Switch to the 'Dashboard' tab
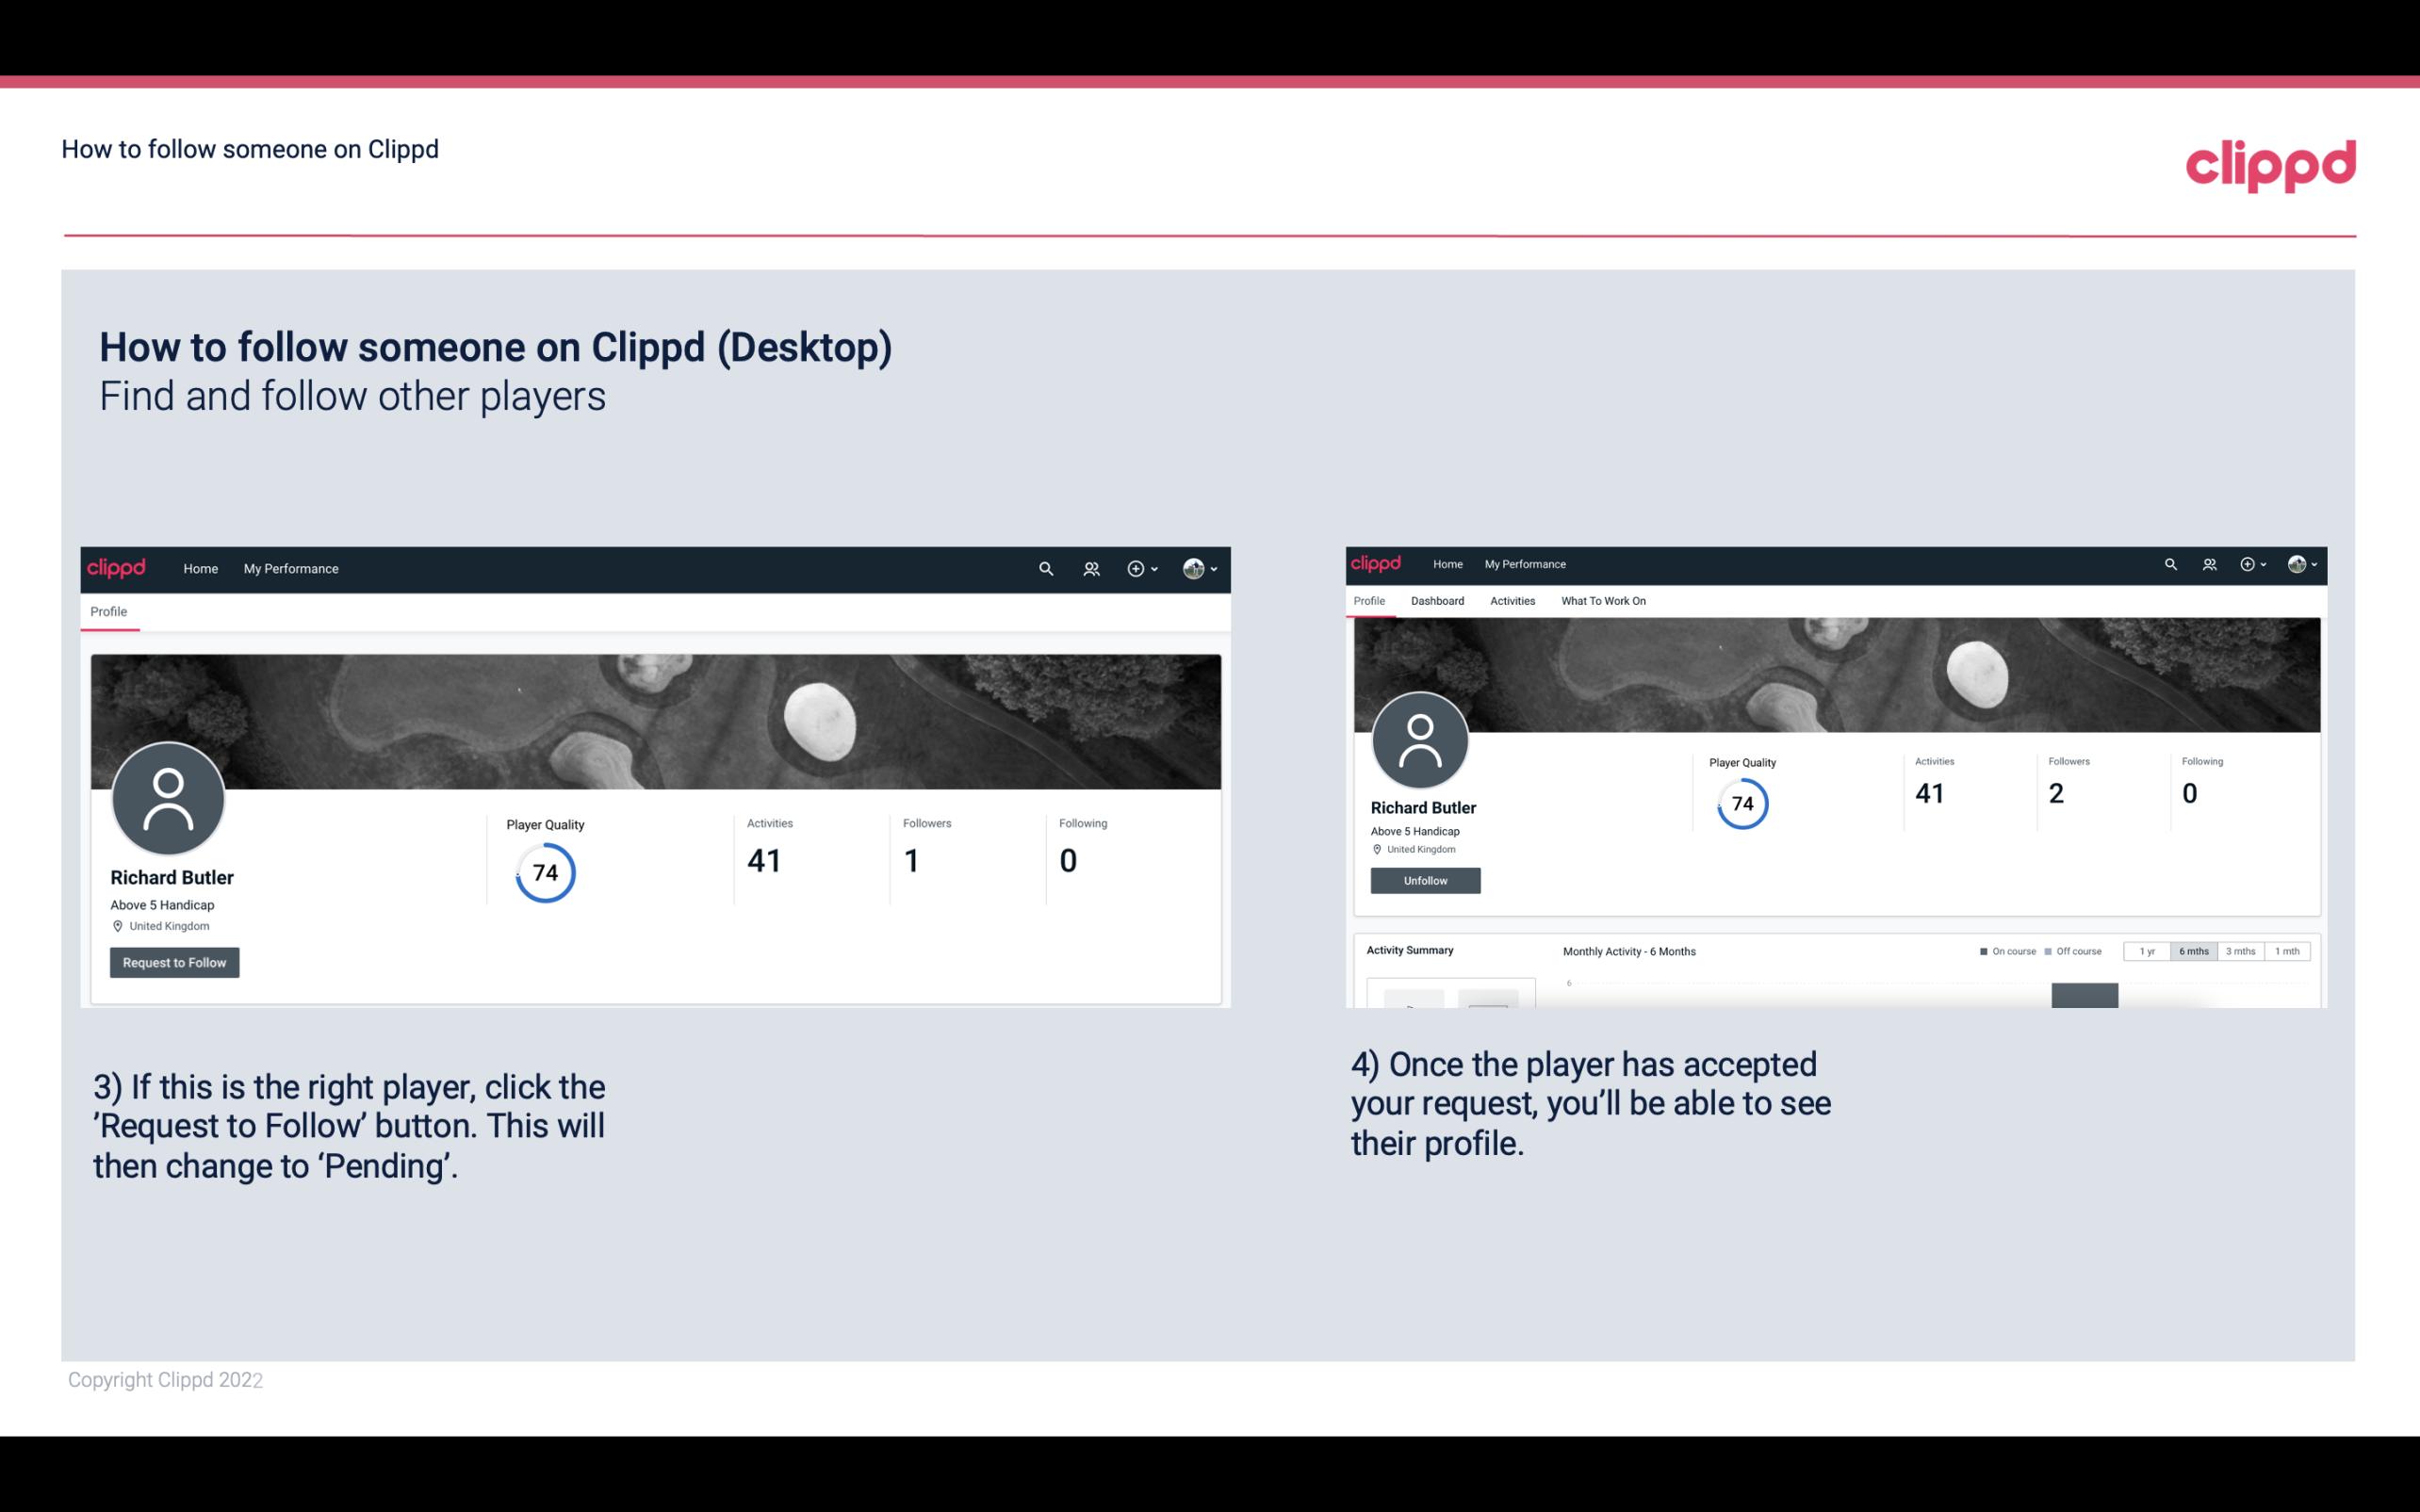 click(1437, 601)
